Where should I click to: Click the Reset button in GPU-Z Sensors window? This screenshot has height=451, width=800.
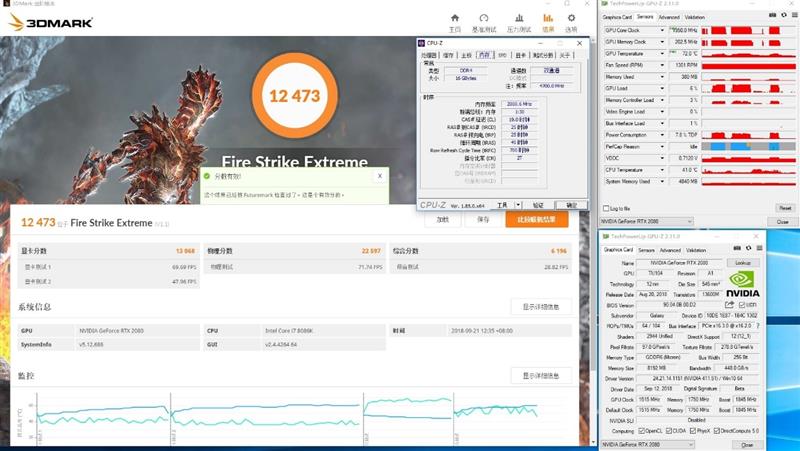pyautogui.click(x=785, y=208)
